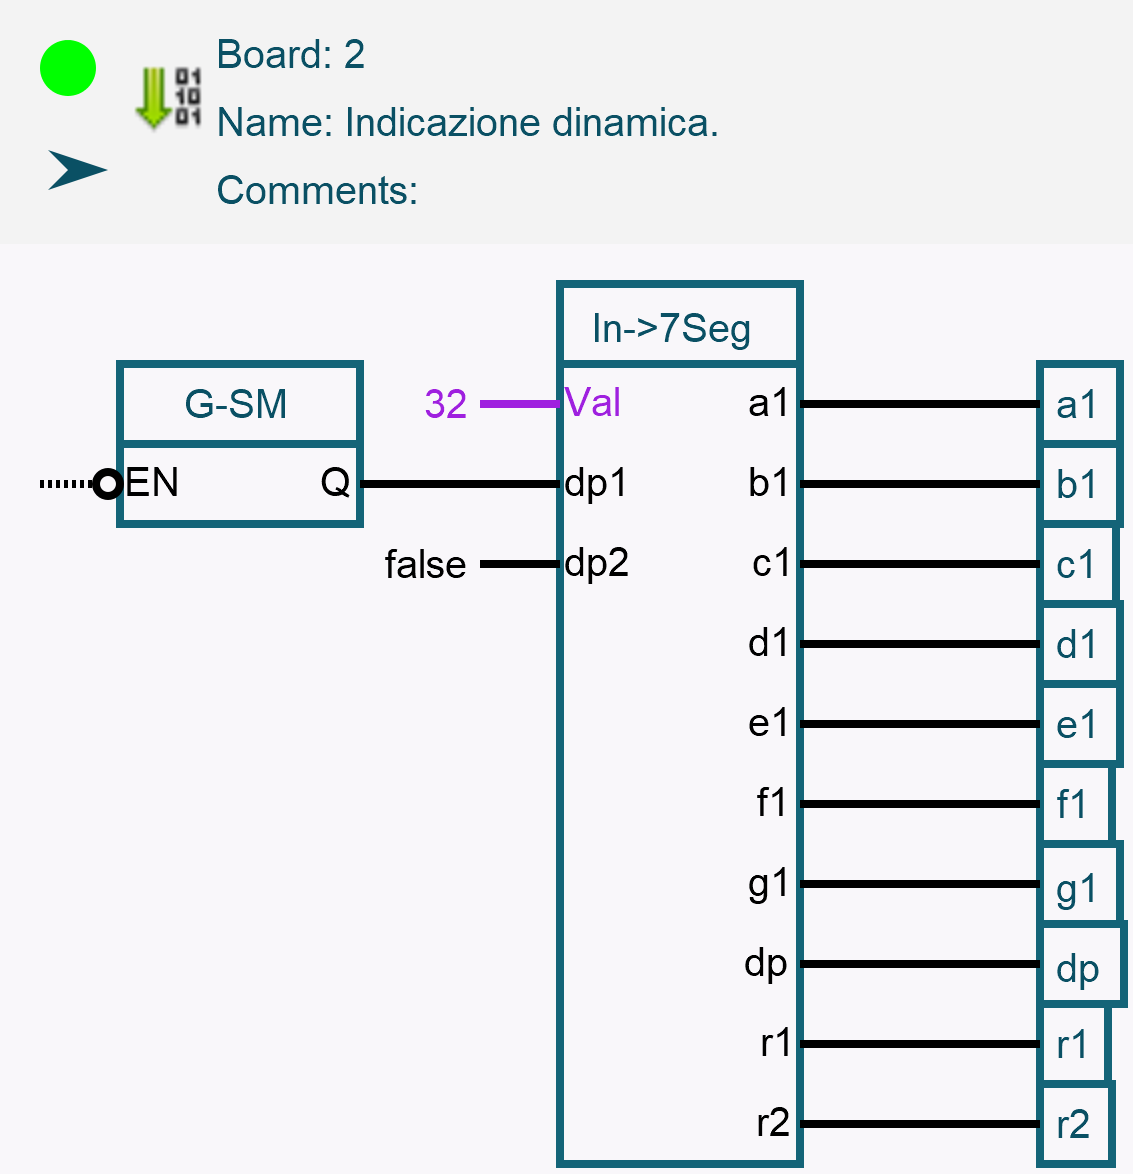1133x1174 pixels.
Task: Click the board Name text line
Action: 467,123
